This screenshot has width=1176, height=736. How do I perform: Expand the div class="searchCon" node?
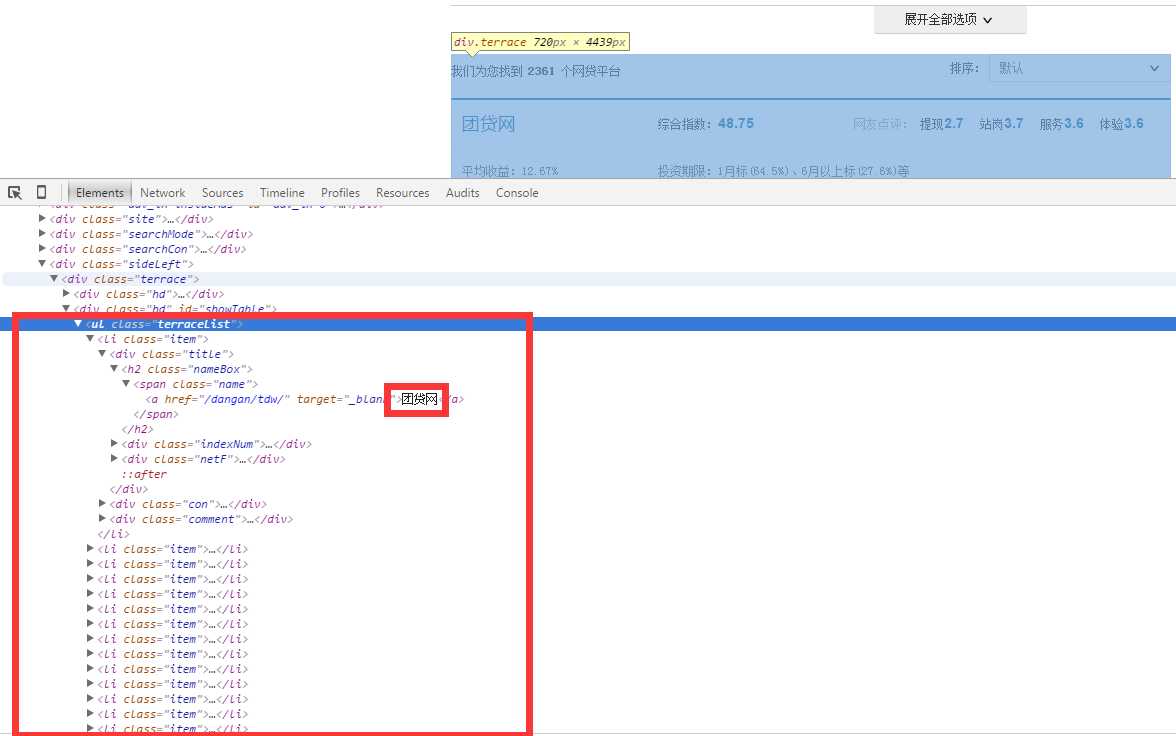42,248
